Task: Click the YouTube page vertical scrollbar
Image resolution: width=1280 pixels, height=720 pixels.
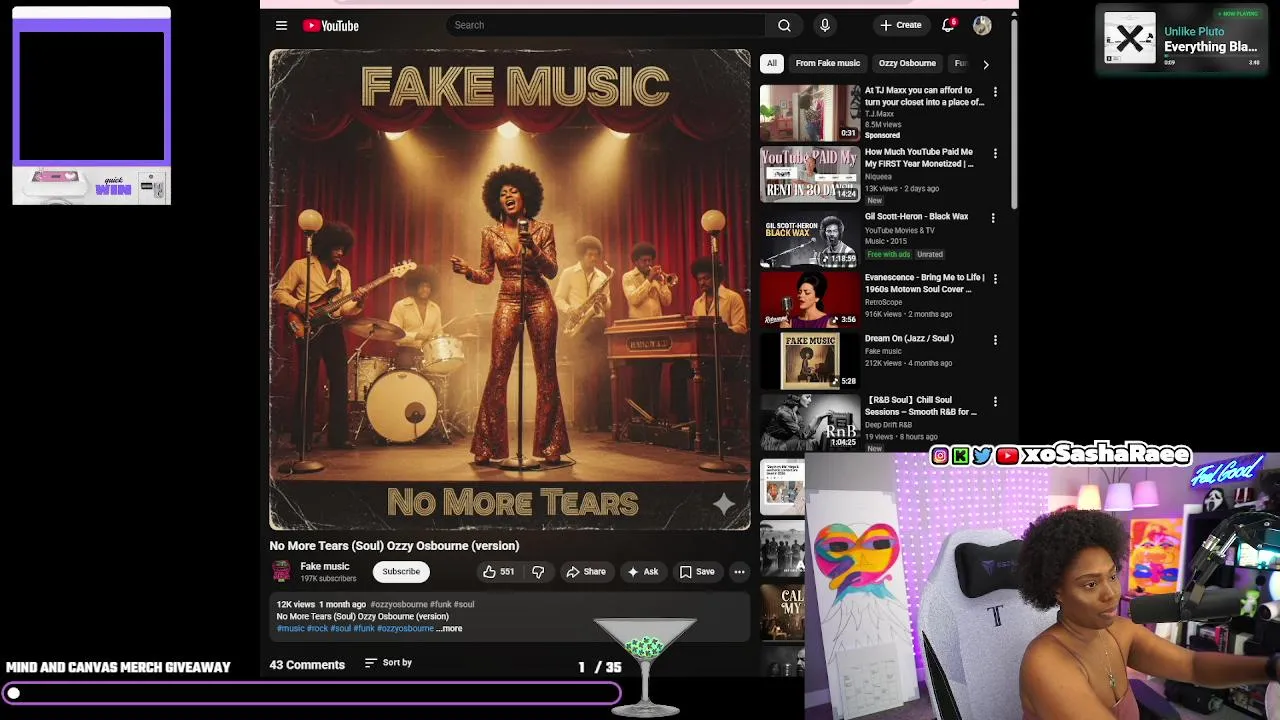Action: (x=1013, y=115)
